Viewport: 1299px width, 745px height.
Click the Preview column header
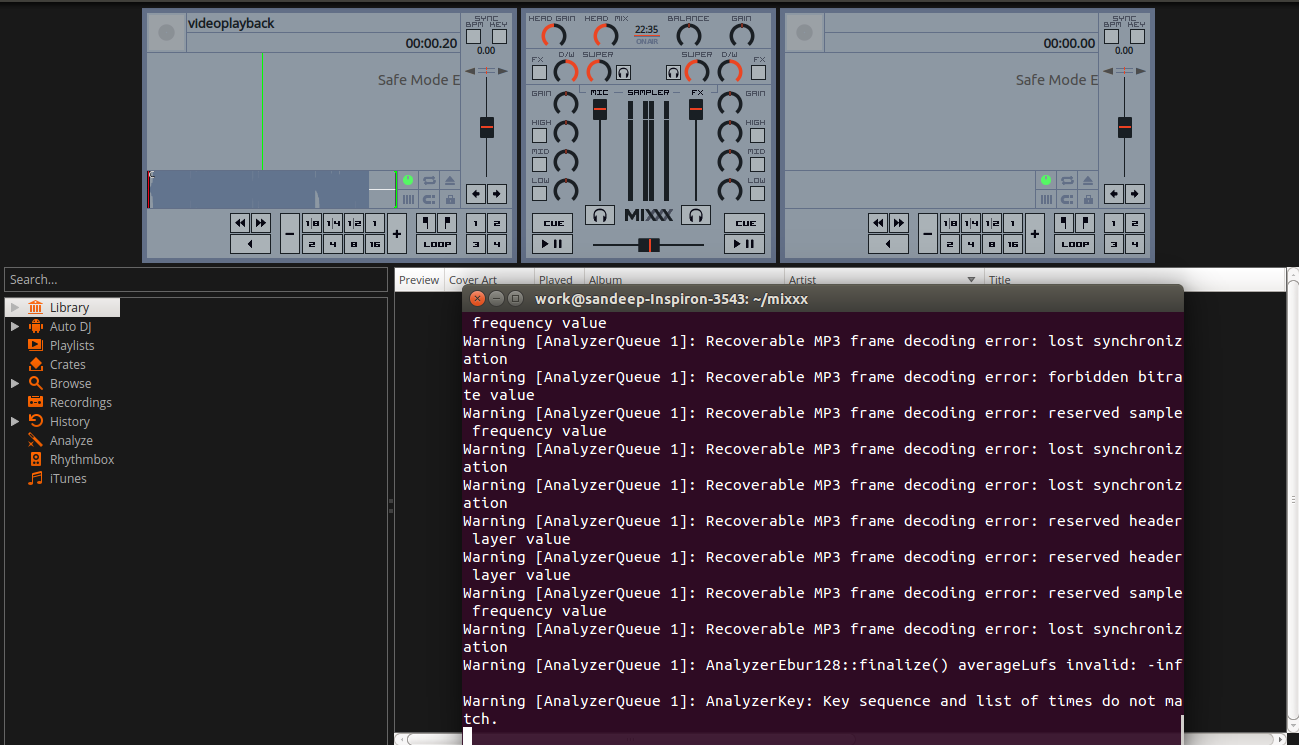[x=419, y=280]
